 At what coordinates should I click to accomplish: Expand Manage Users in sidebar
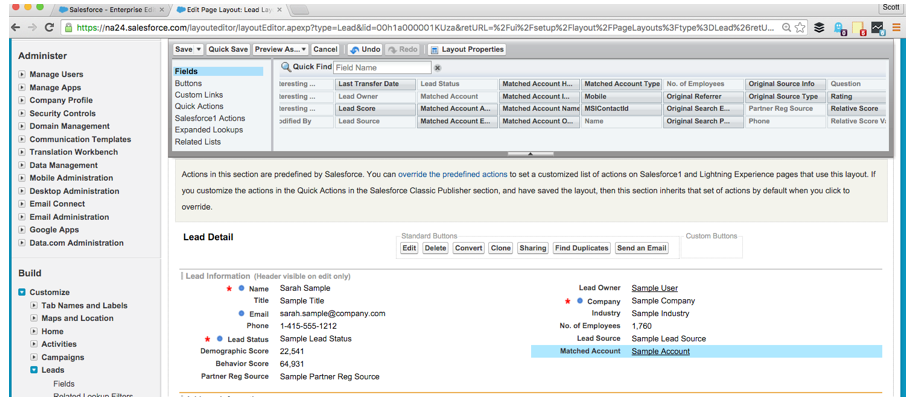coord(22,75)
